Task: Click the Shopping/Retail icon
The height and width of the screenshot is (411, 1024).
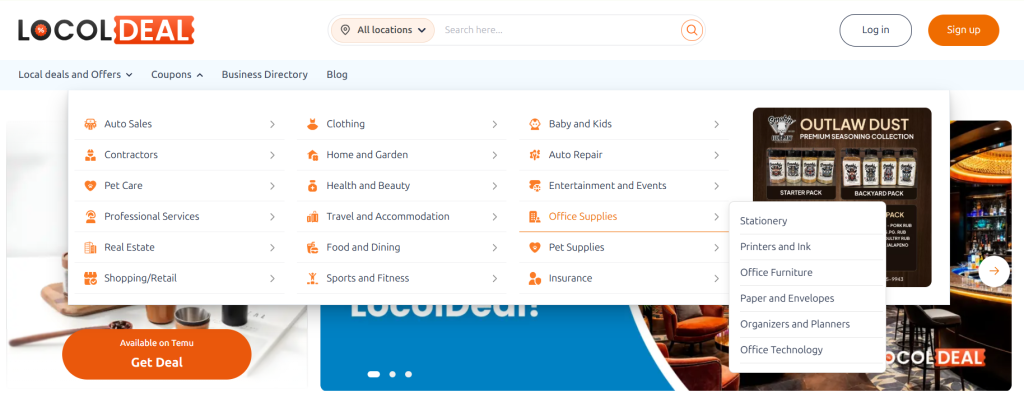Action: (90, 278)
